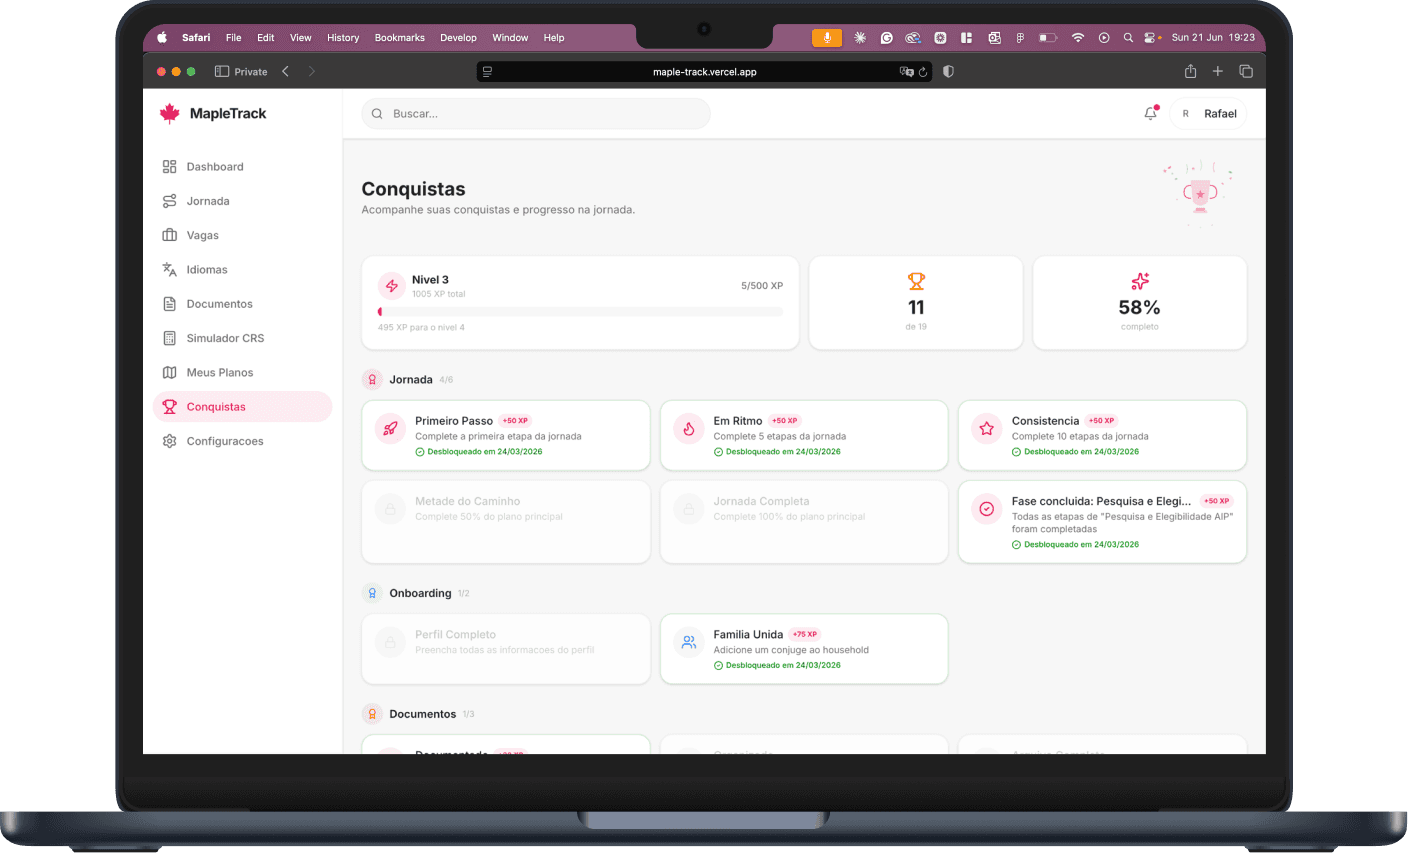
Task: Select the Vagas briefcase icon
Action: [169, 235]
